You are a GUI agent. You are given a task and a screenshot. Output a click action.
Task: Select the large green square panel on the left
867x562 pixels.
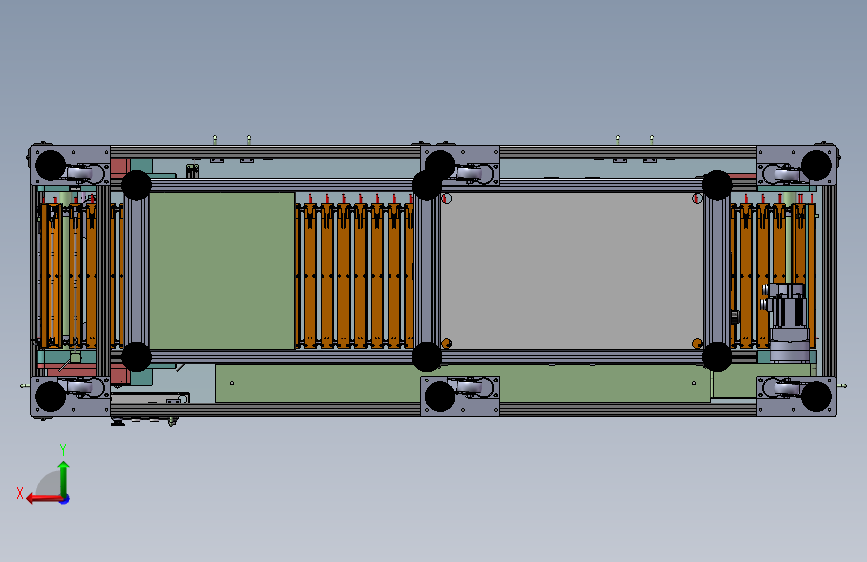click(x=222, y=270)
